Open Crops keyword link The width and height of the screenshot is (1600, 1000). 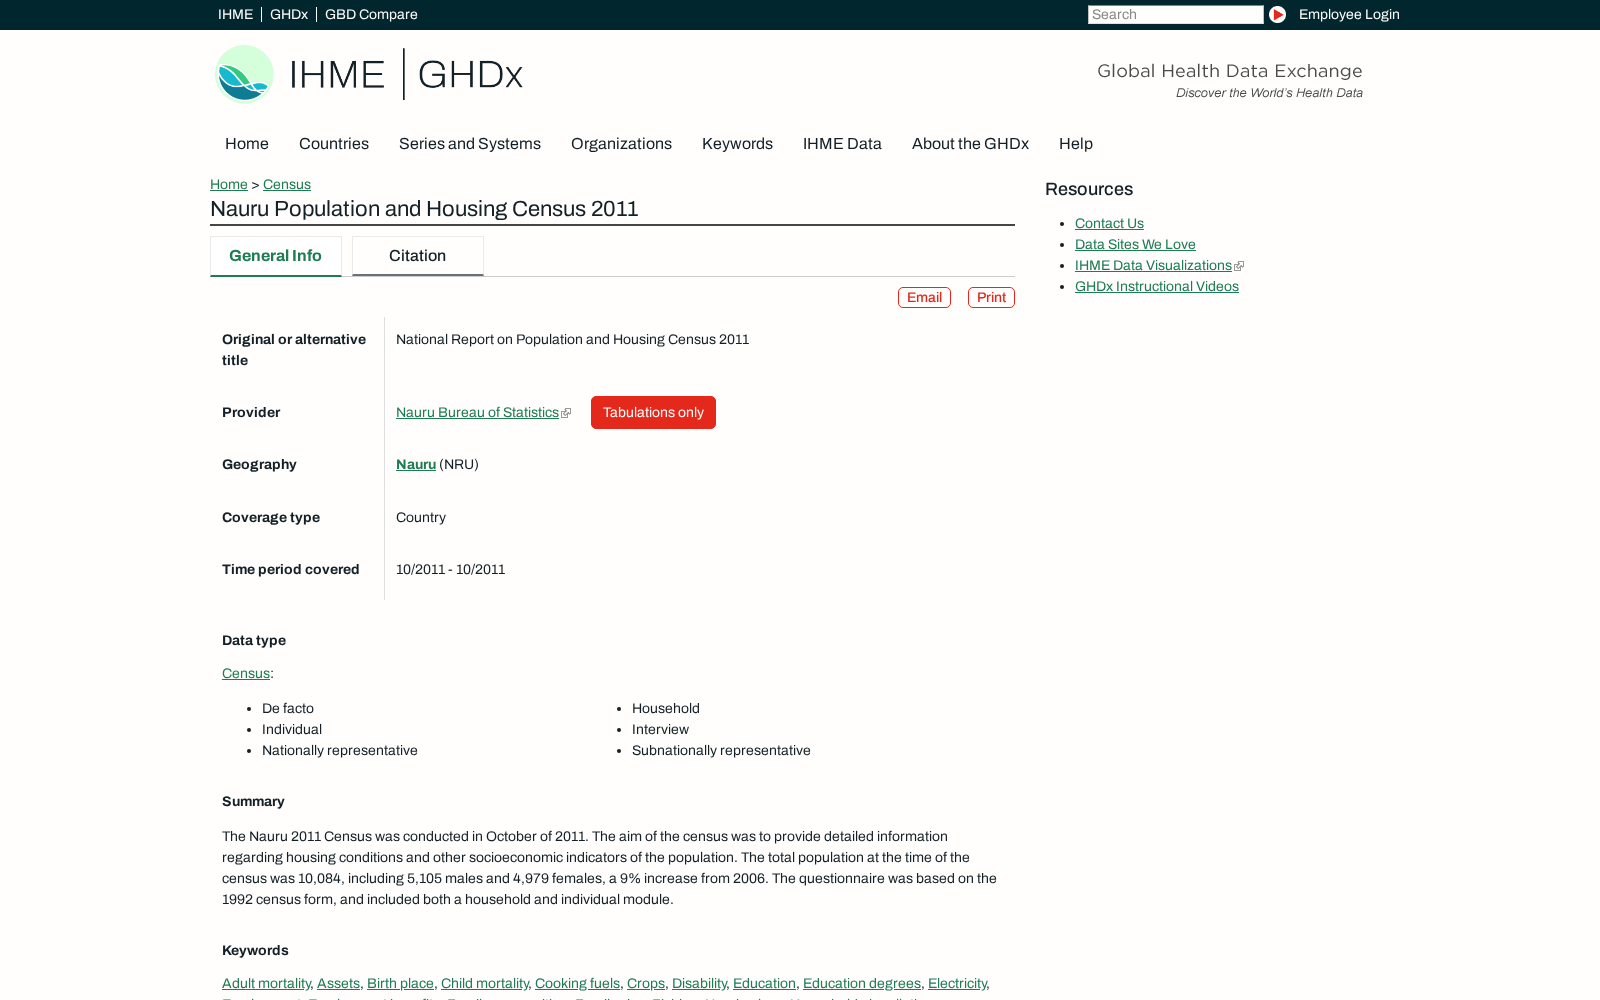pyautogui.click(x=646, y=983)
